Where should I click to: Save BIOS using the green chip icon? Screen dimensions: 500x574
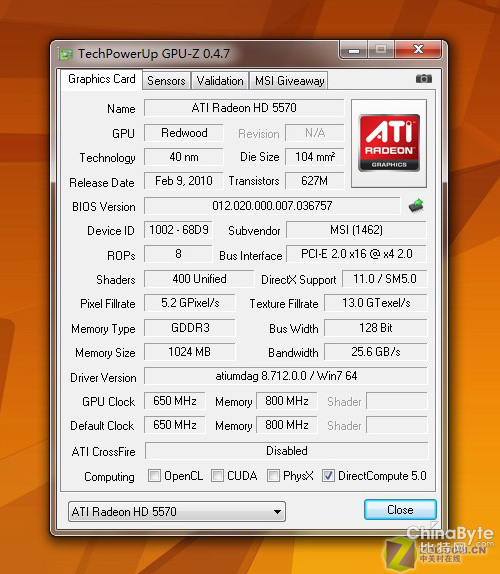(416, 206)
